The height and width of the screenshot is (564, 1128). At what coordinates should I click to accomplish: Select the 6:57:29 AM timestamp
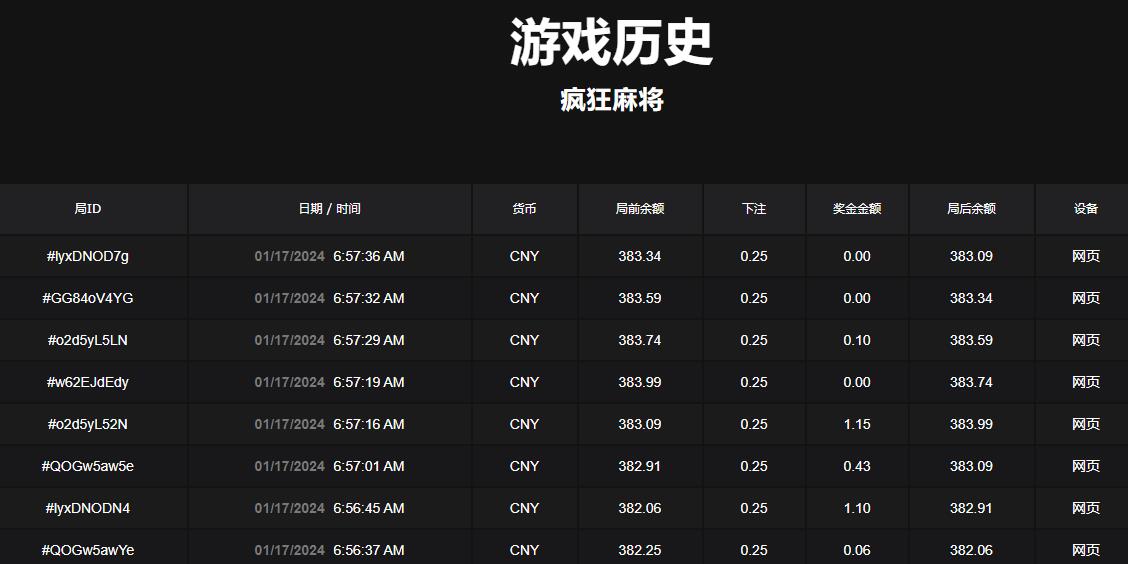[x=368, y=340]
